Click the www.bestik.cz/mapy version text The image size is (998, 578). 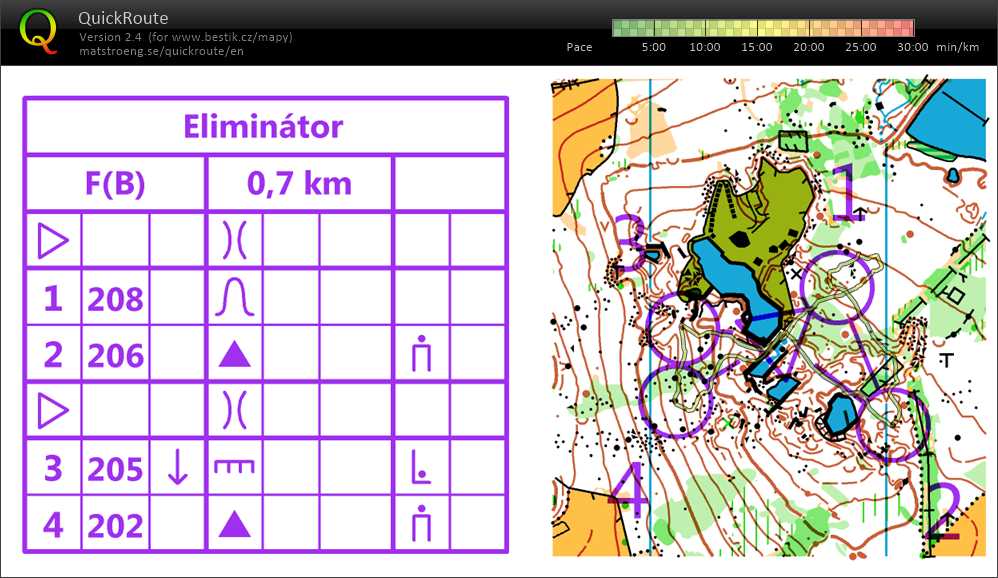185,37
